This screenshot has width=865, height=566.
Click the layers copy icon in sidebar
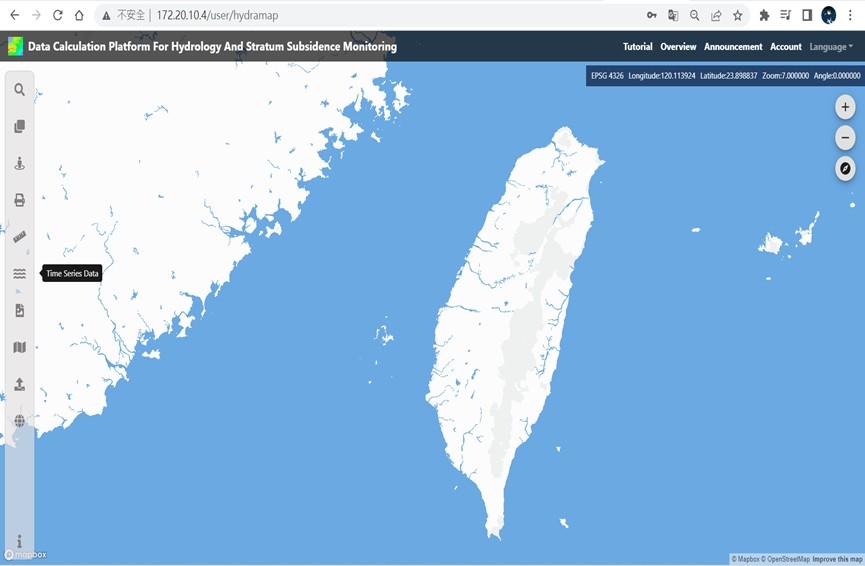[x=19, y=127]
